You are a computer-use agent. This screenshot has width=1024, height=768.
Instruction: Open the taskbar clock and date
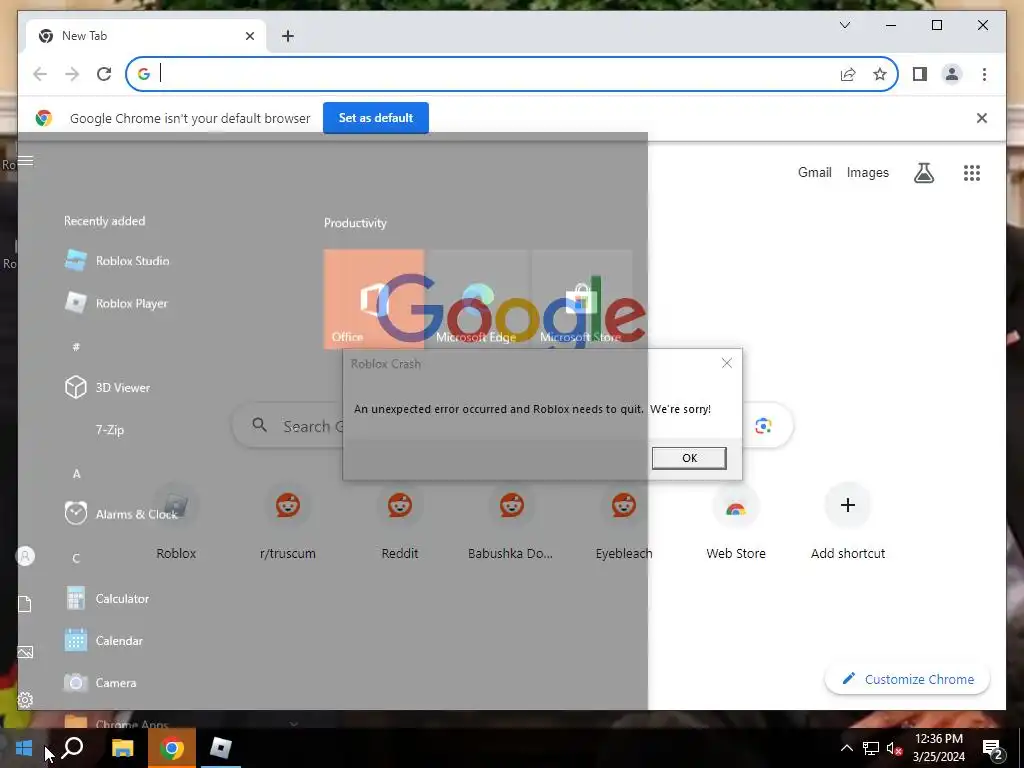coord(938,748)
